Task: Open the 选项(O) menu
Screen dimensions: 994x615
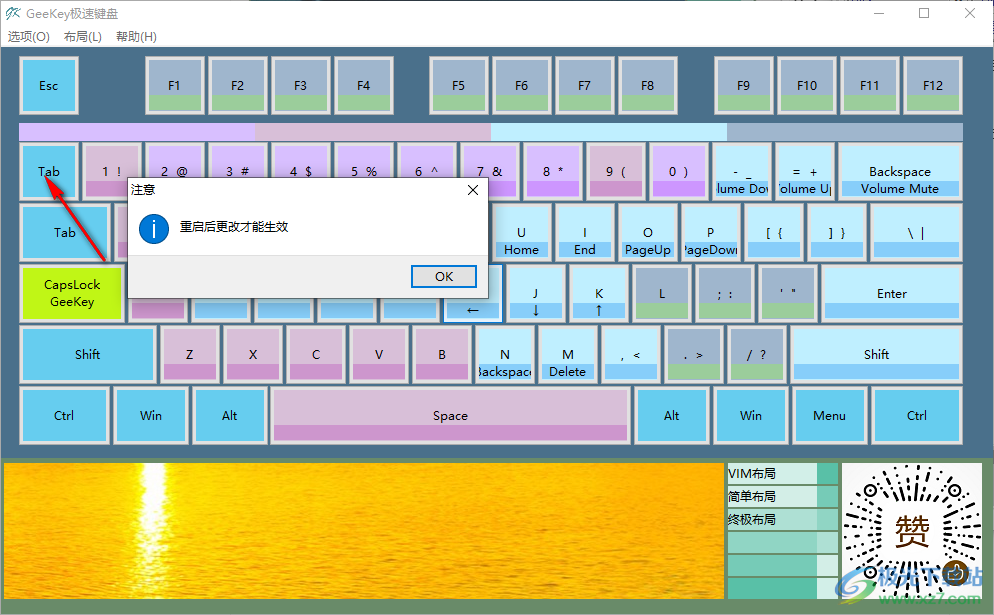Action: click(29, 37)
